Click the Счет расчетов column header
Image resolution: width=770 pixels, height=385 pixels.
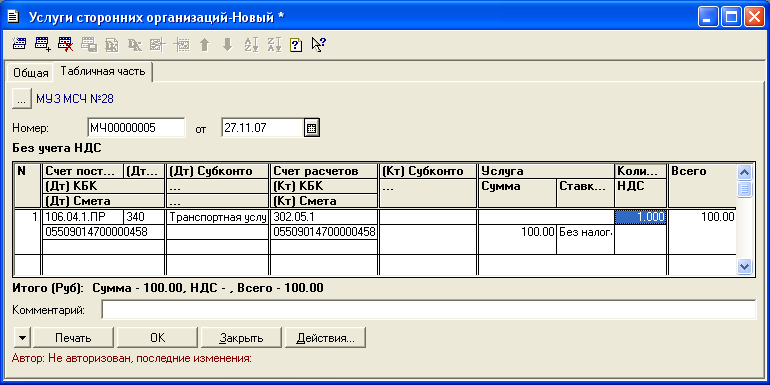[324, 171]
